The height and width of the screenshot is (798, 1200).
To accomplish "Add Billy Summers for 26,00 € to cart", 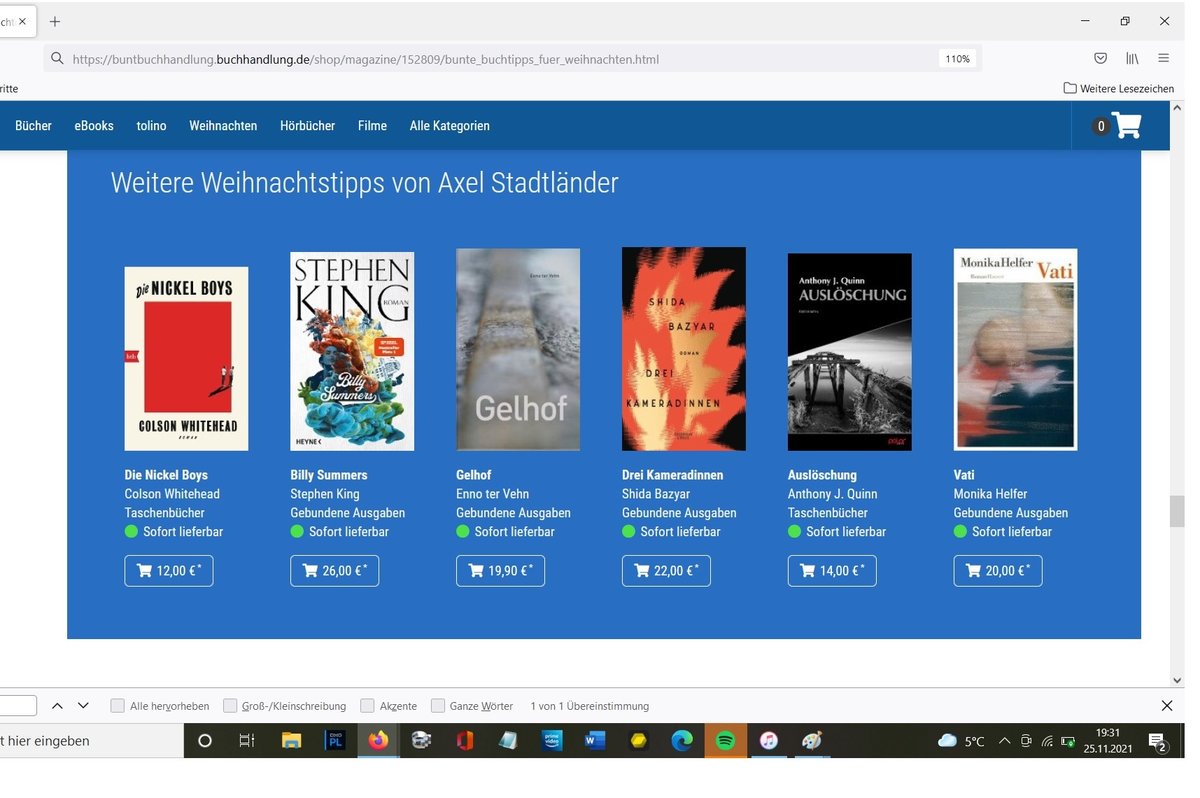I will tap(335, 570).
